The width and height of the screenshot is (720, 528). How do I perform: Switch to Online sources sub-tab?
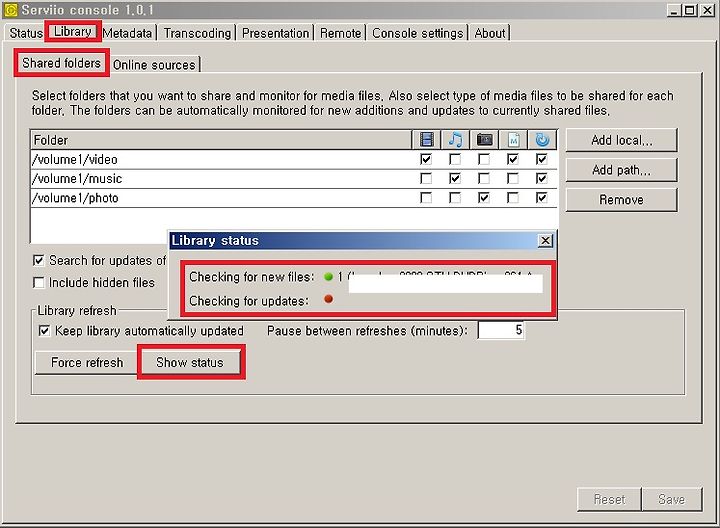pyautogui.click(x=154, y=65)
